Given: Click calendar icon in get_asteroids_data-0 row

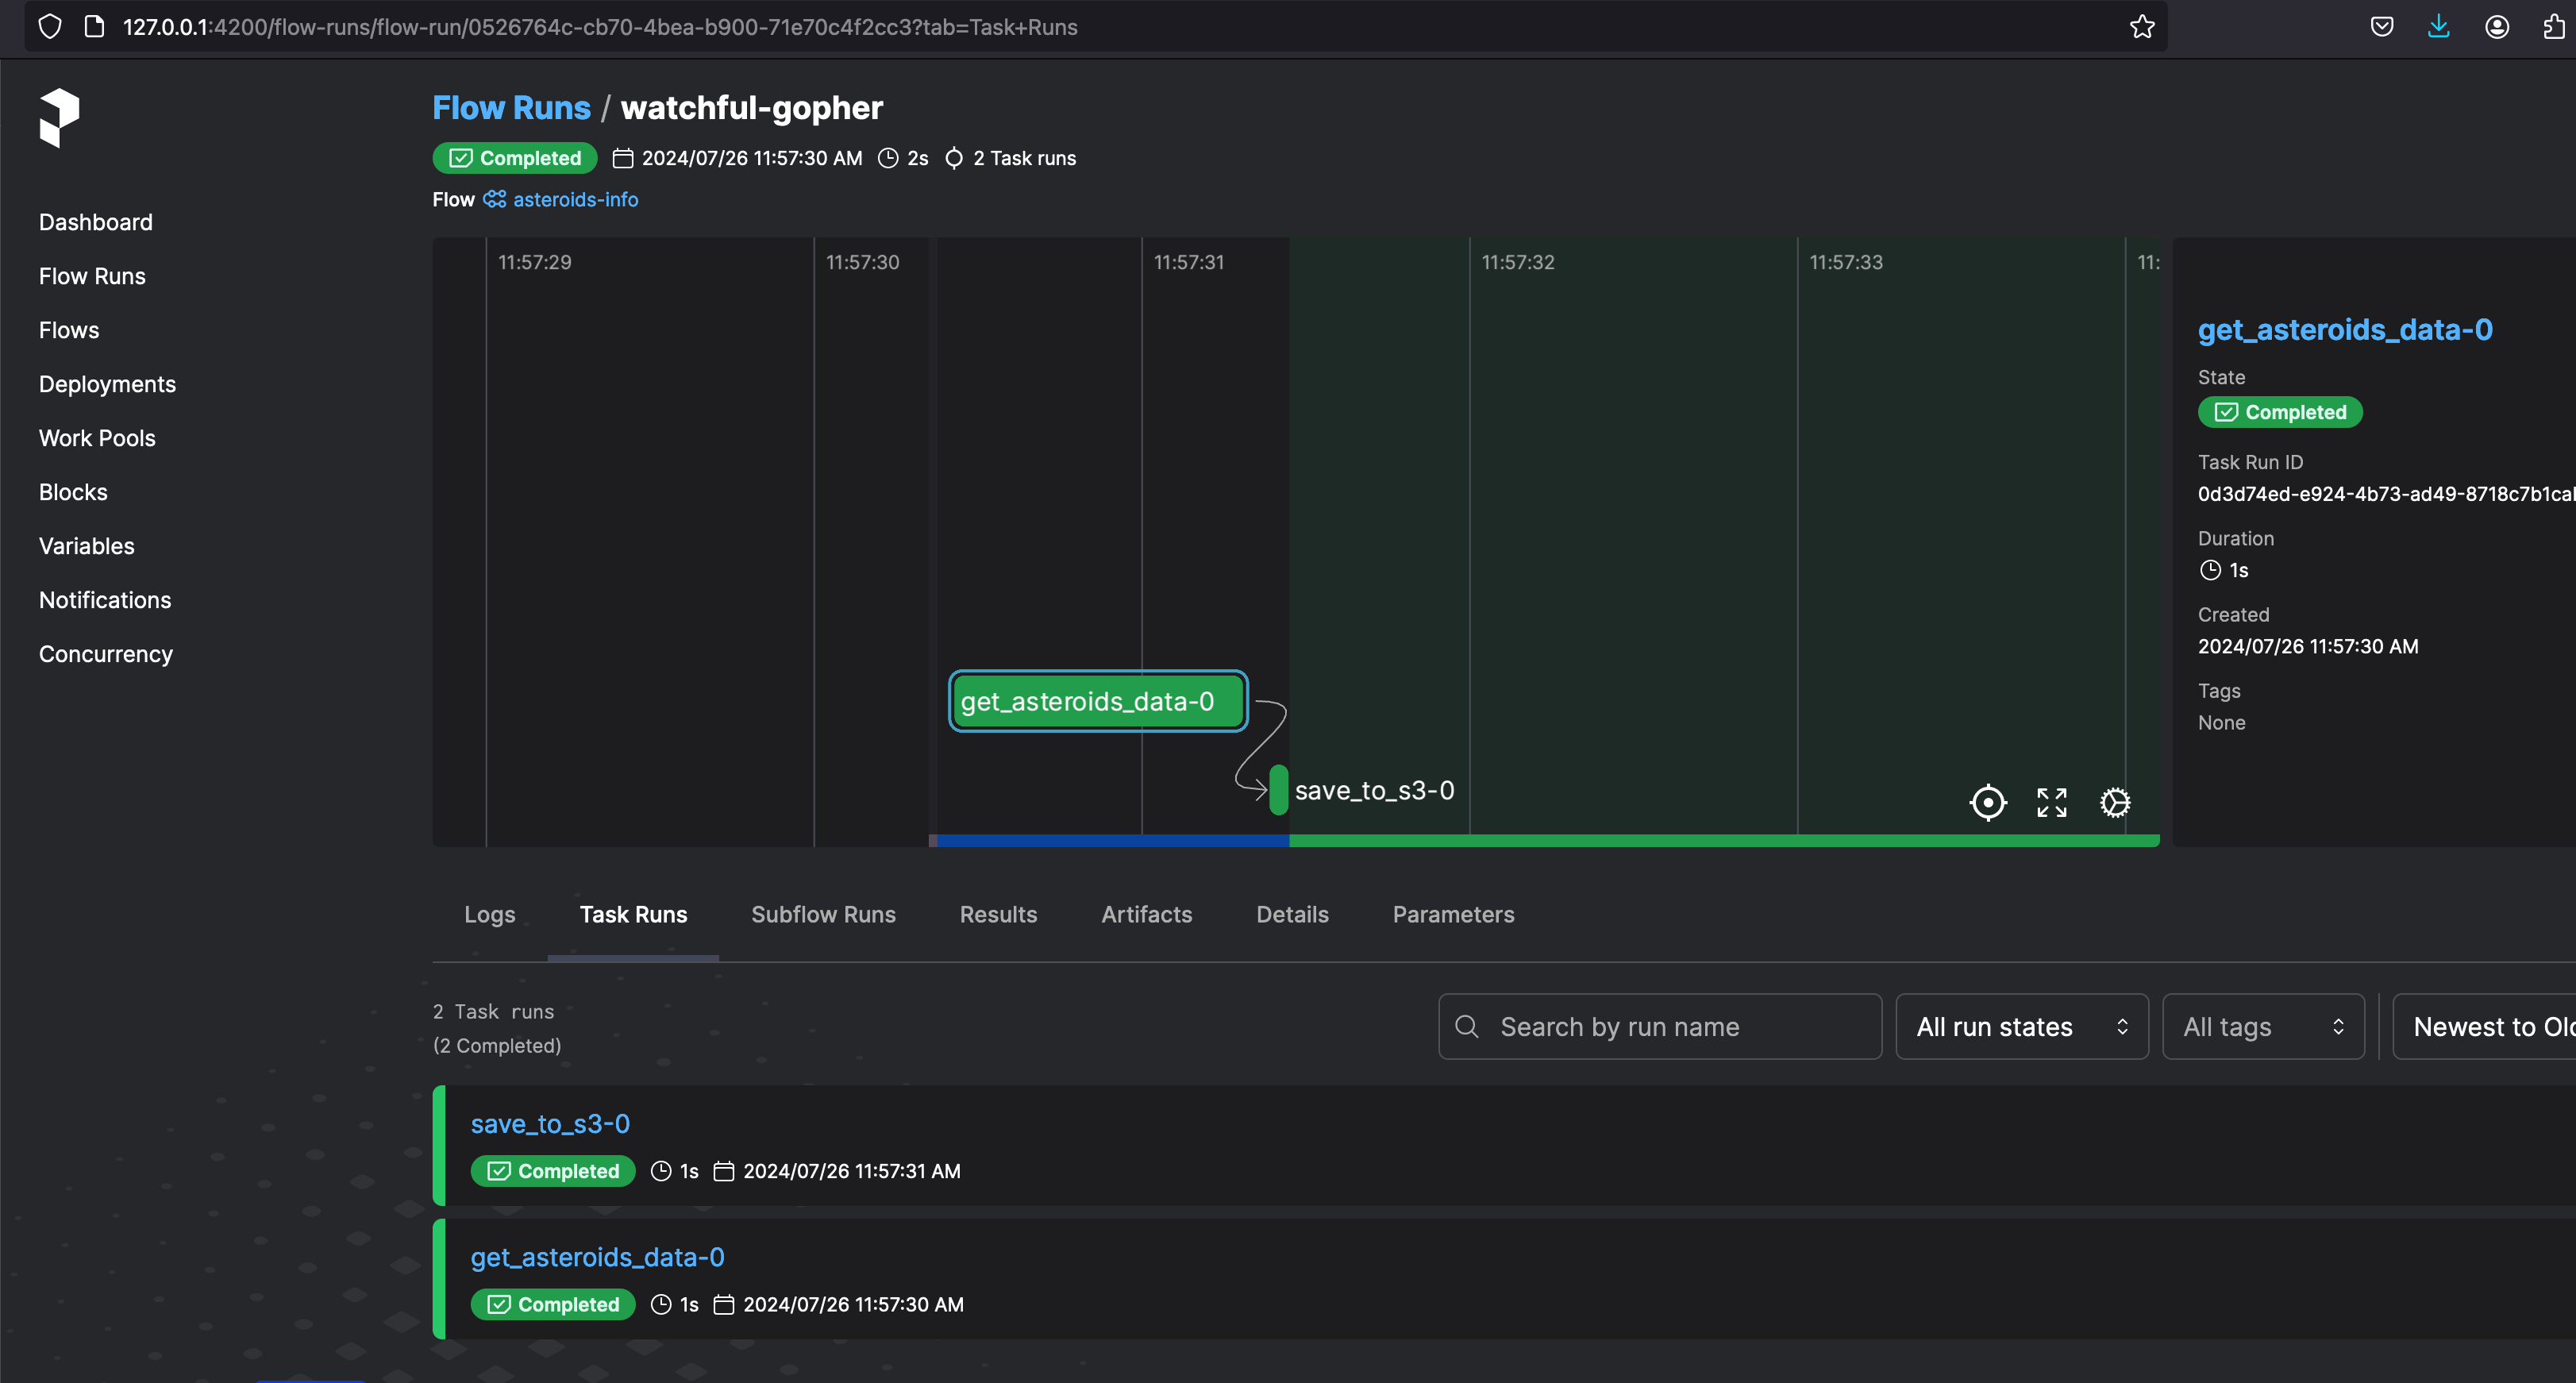Looking at the screenshot, I should (x=724, y=1304).
